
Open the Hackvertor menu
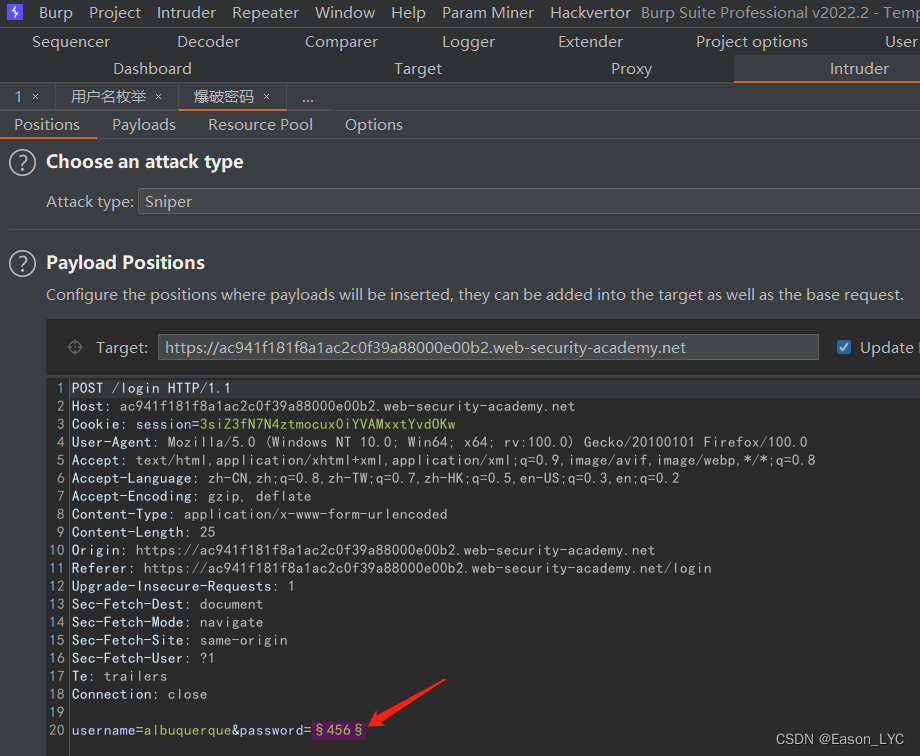point(590,12)
